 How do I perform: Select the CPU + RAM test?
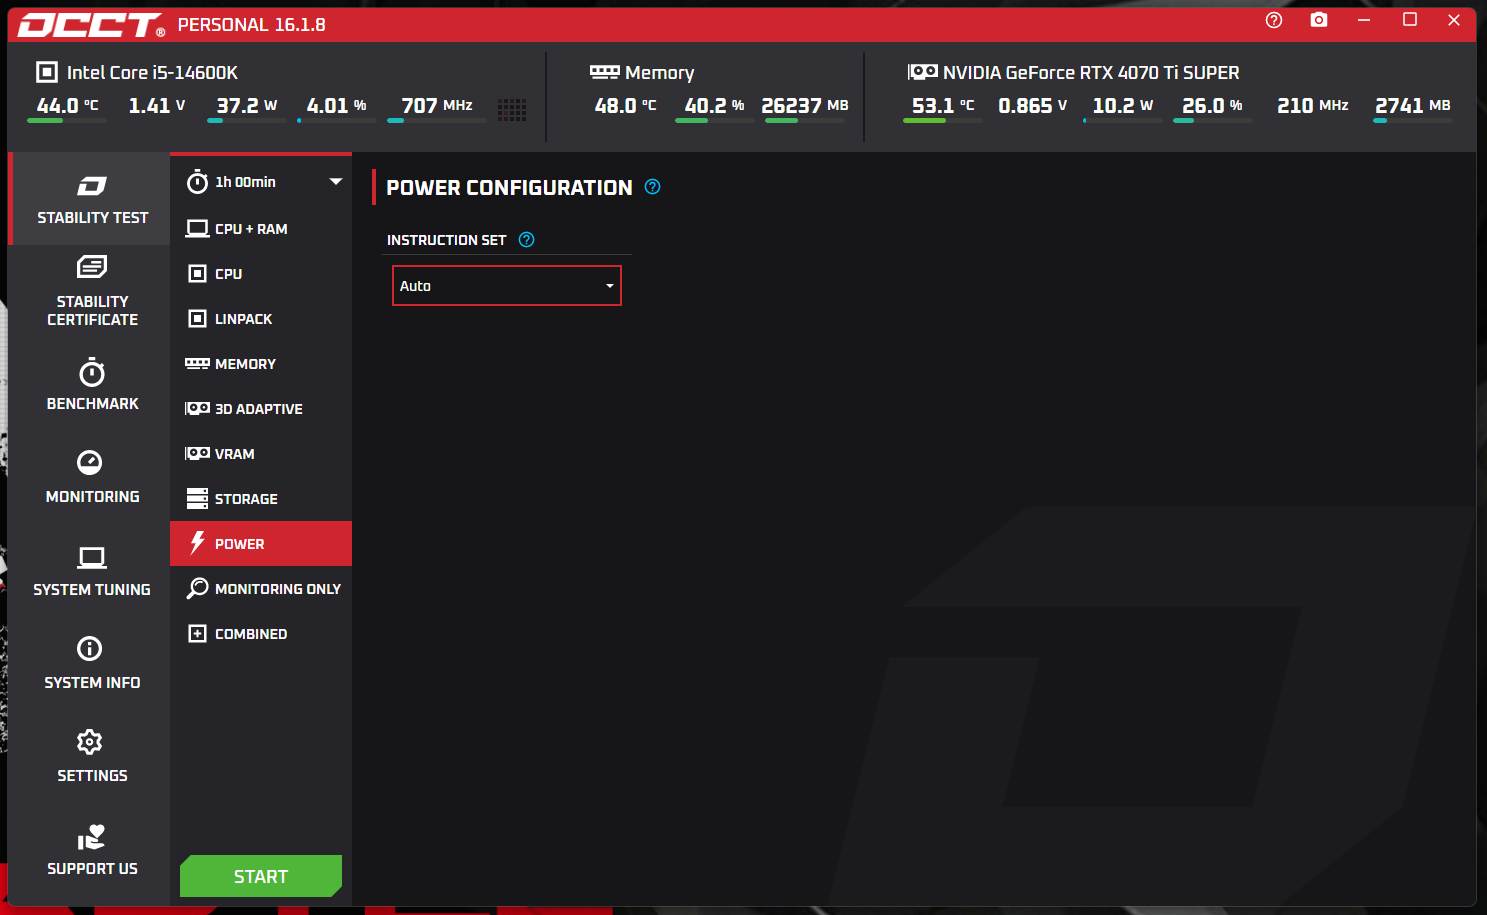click(x=261, y=229)
